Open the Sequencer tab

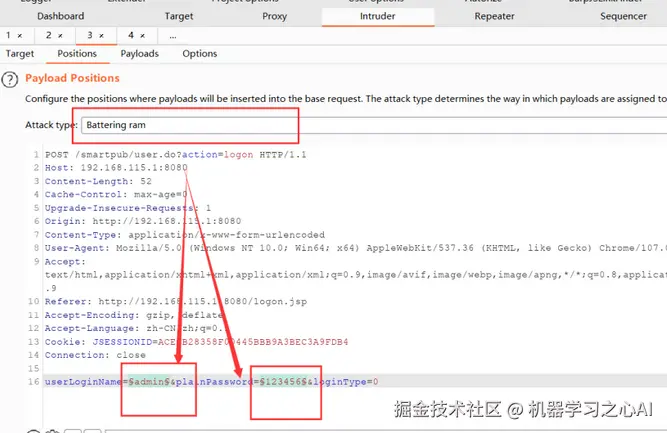pyautogui.click(x=623, y=16)
